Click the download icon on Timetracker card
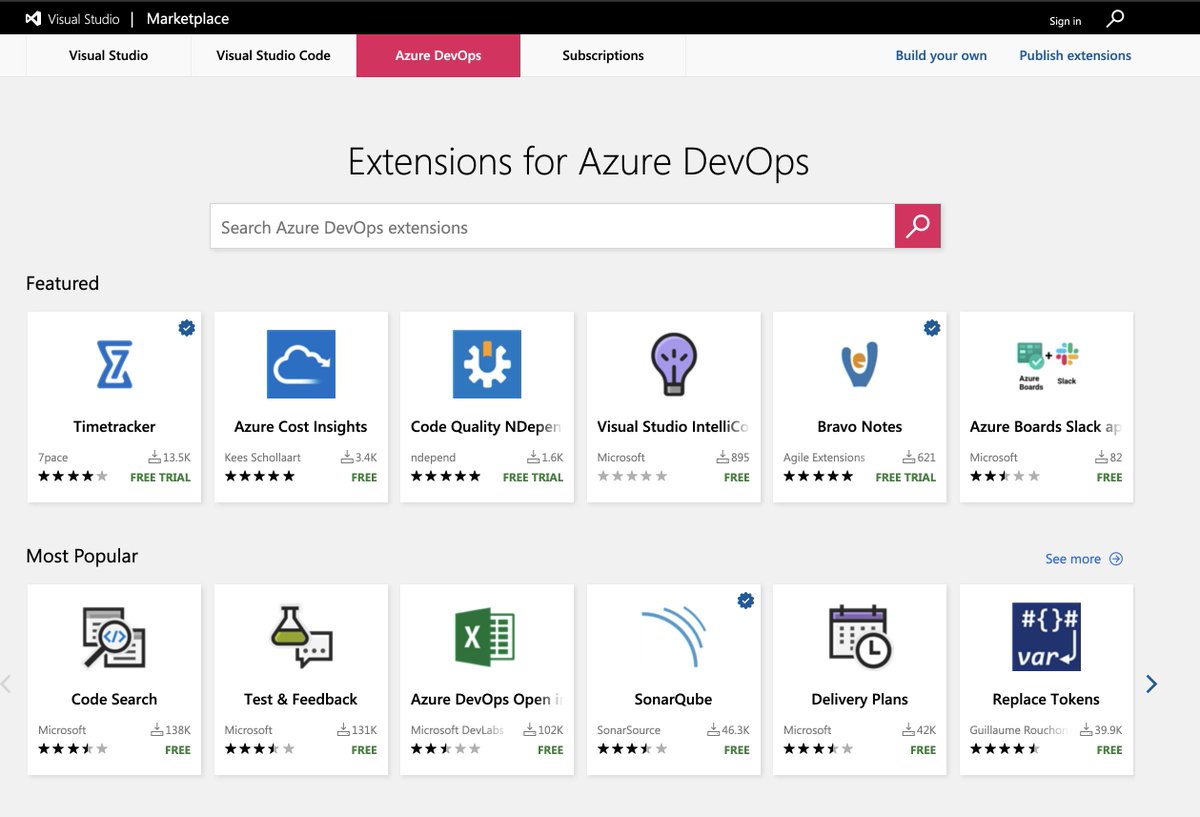 click(x=155, y=457)
